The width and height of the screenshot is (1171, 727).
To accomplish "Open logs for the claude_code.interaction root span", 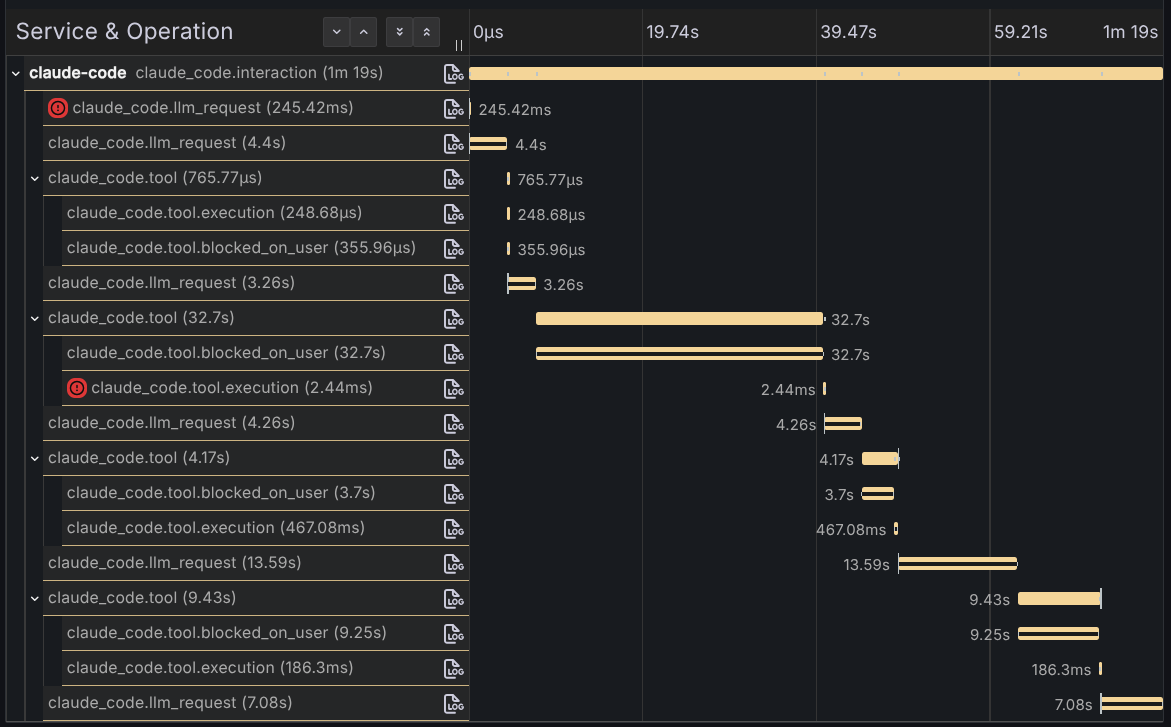I will coord(455,73).
